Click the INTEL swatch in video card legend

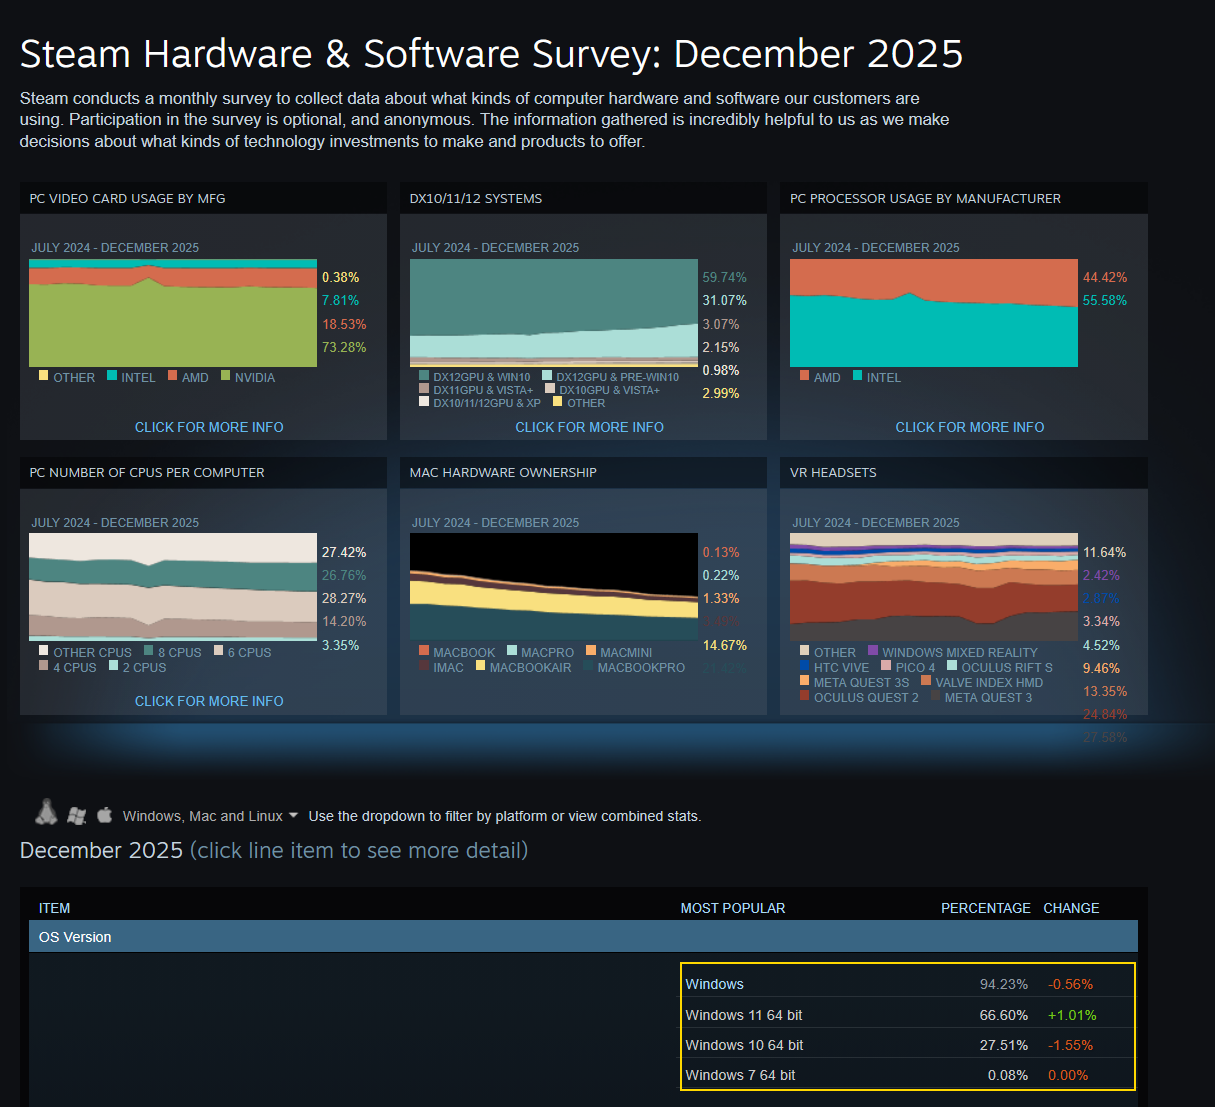click(x=112, y=376)
